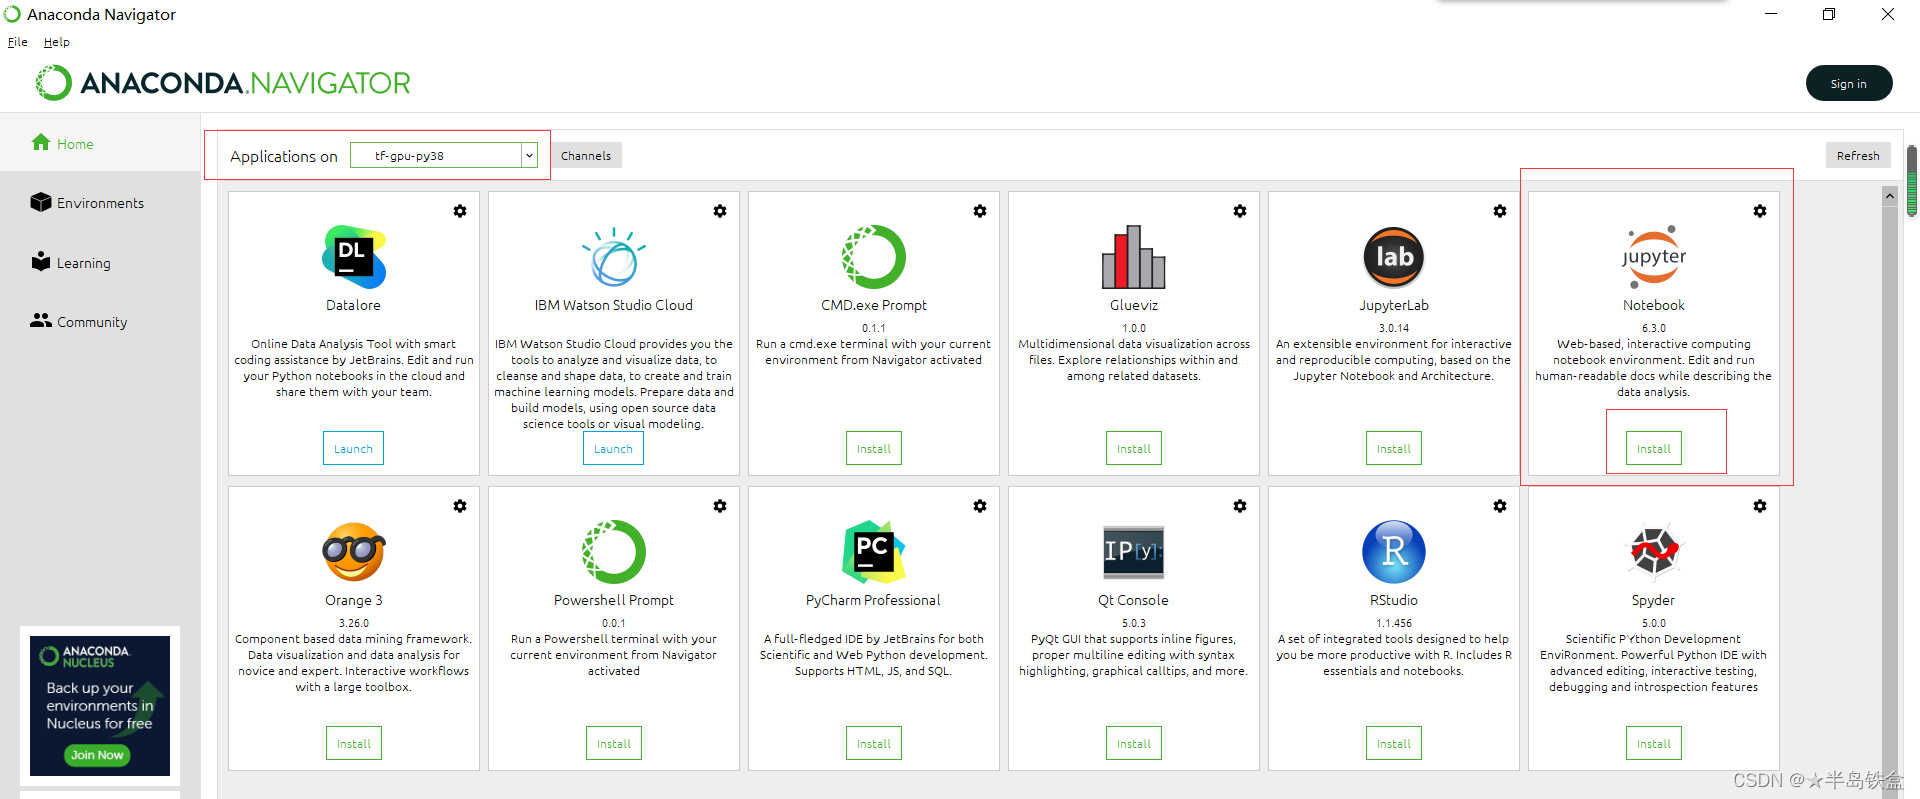Viewport: 1920px width, 799px height.
Task: Launch Datalore
Action: coord(353,448)
